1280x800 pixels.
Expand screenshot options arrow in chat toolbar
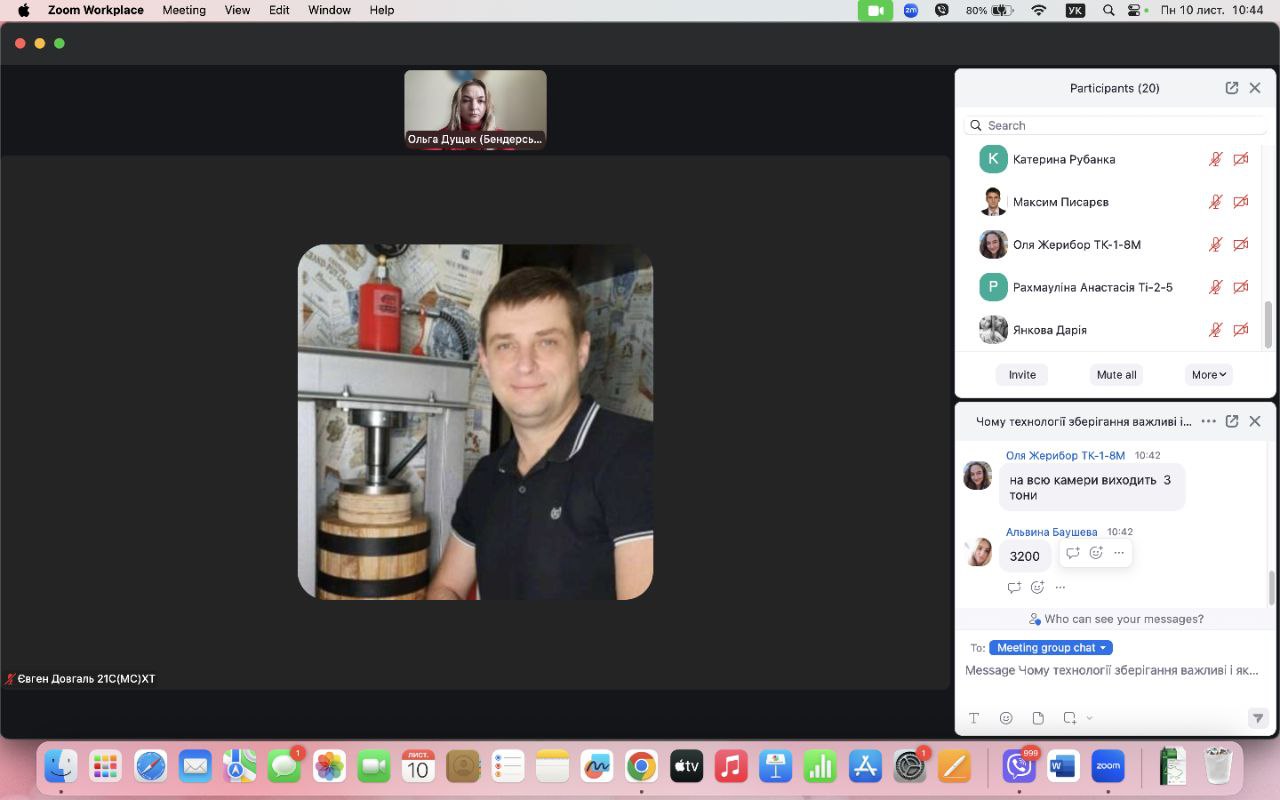1089,718
